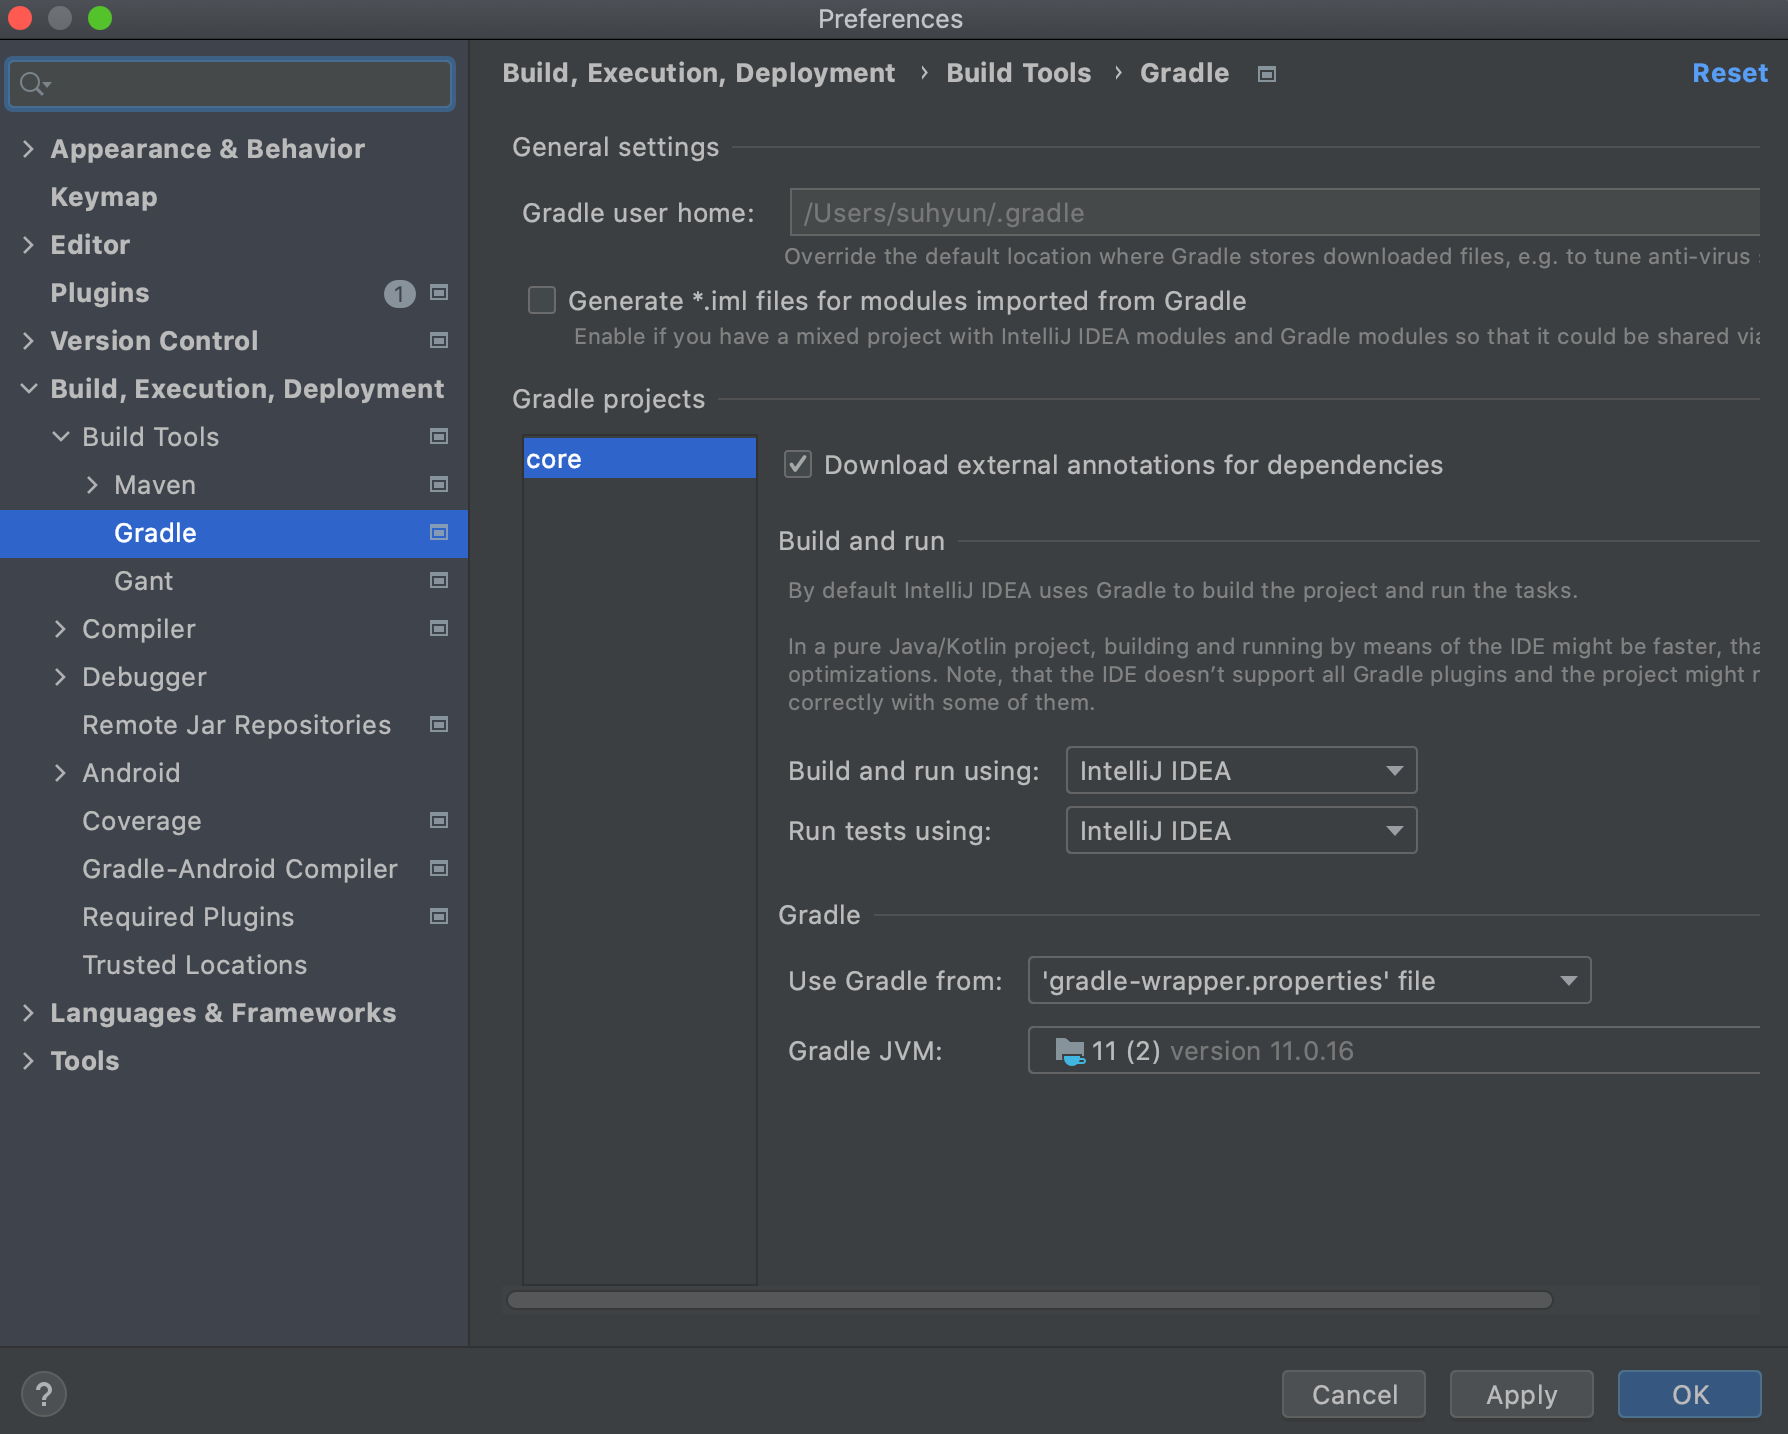Click the OK button
The image size is (1788, 1434).
(1690, 1394)
